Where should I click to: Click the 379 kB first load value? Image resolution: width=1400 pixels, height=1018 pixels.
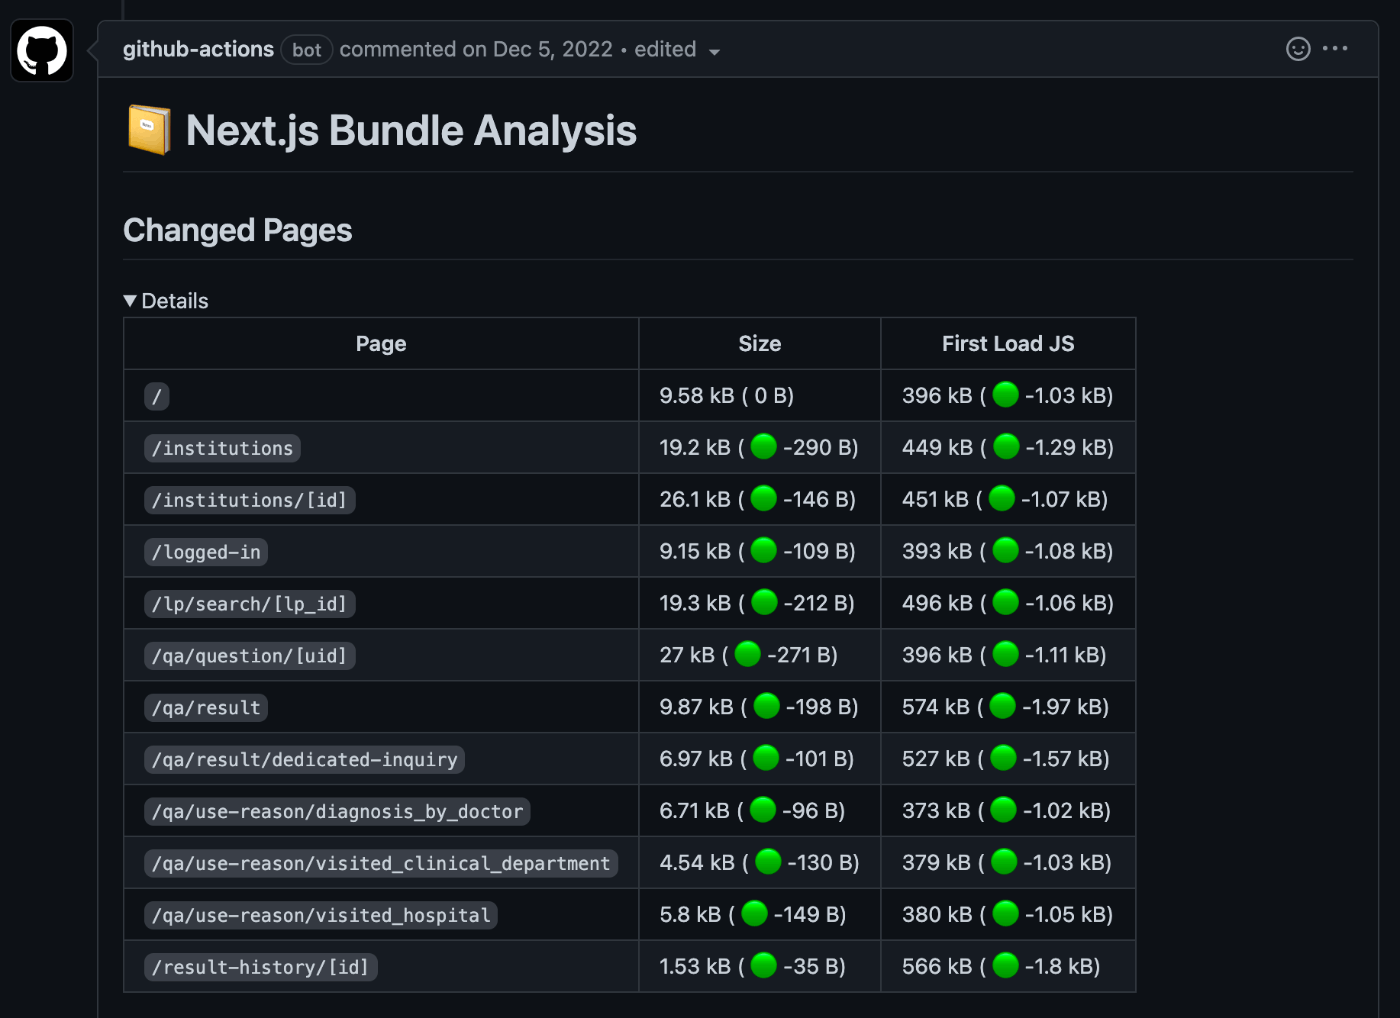tap(935, 864)
